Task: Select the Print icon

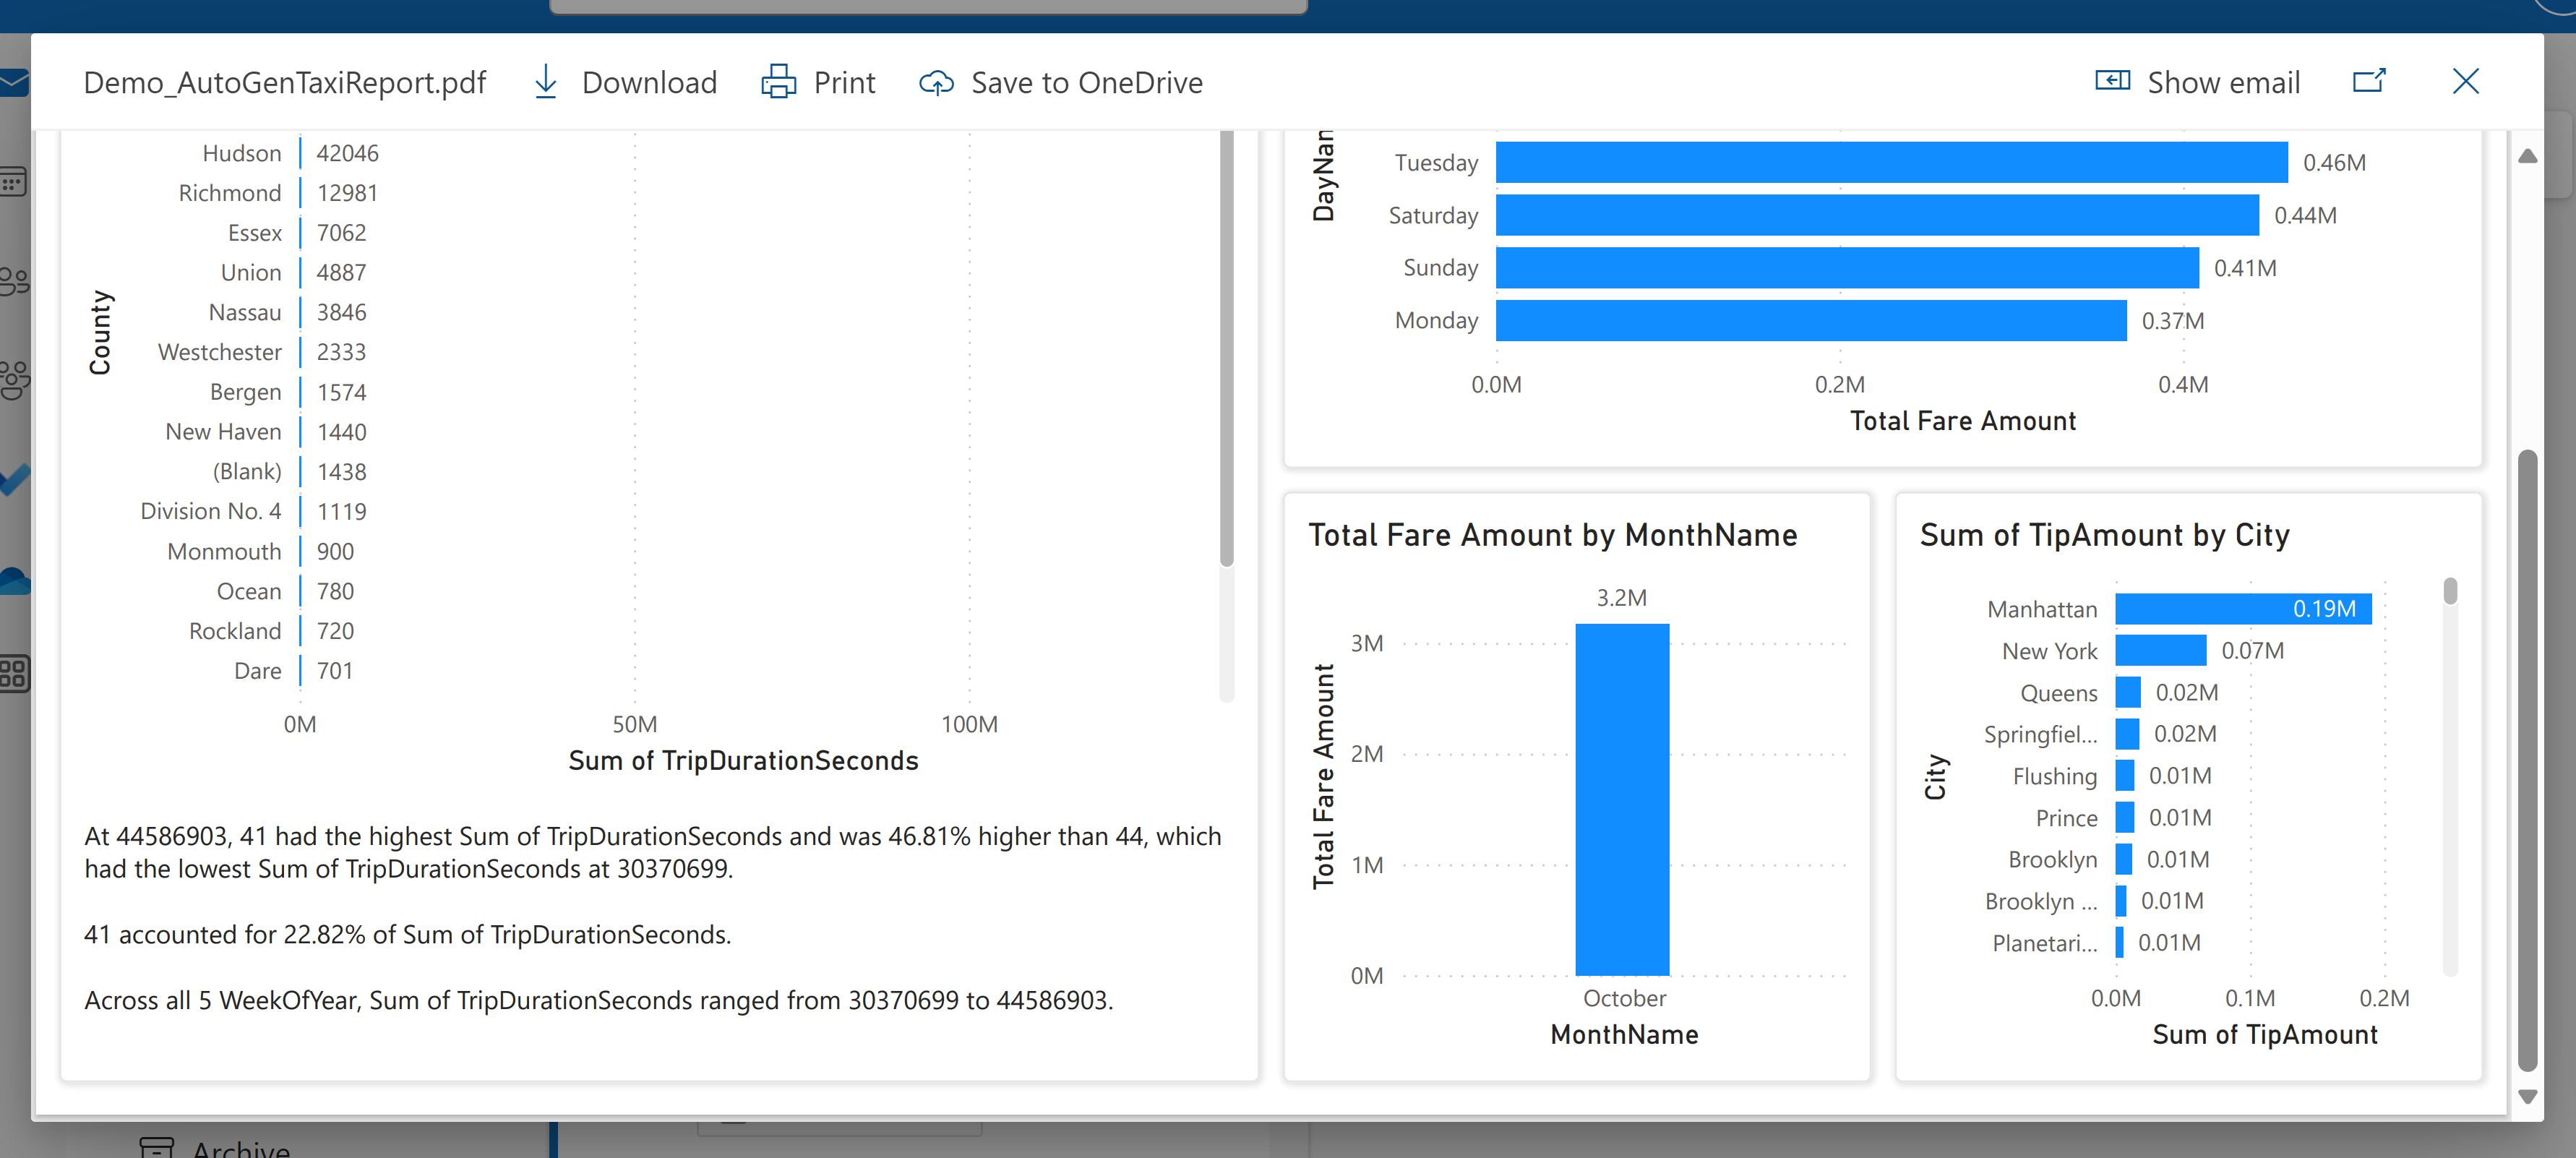Action: pyautogui.click(x=779, y=82)
